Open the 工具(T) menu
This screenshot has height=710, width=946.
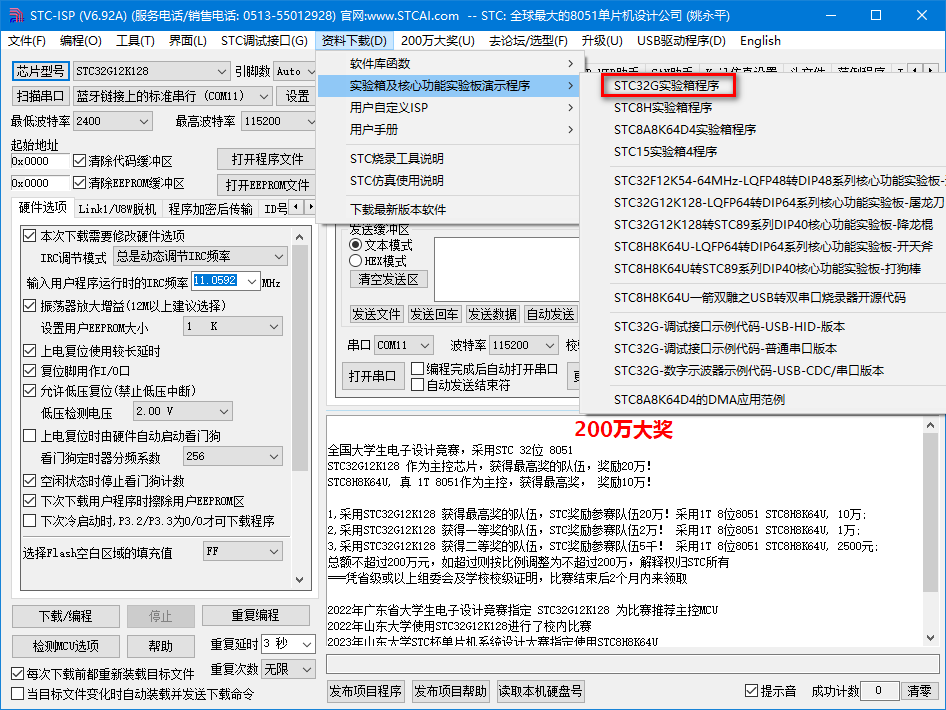(x=135, y=40)
